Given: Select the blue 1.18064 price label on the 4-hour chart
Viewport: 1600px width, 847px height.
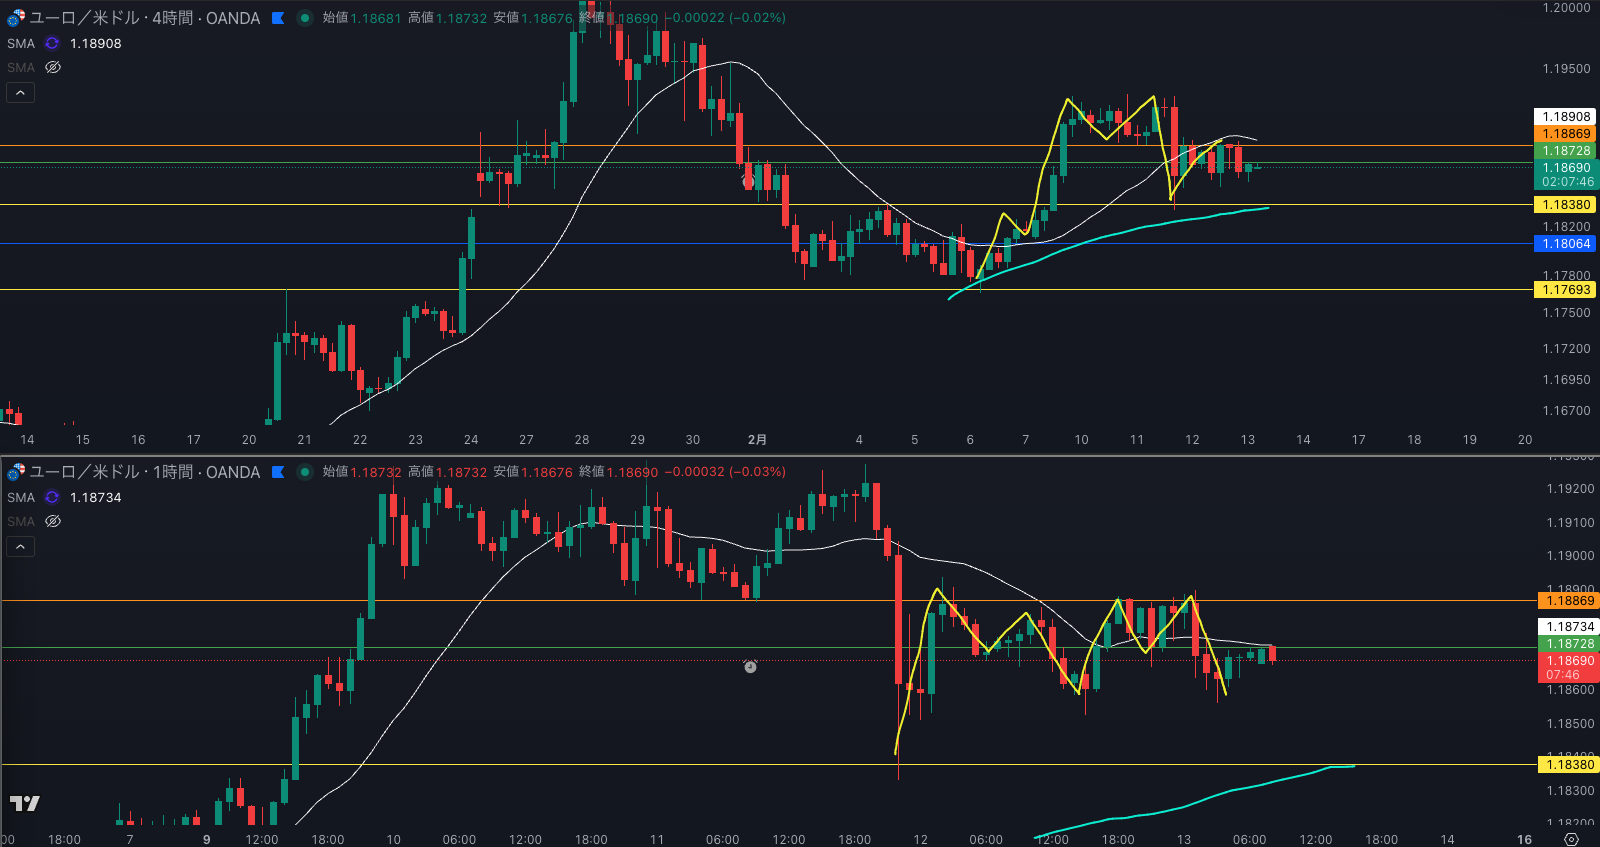Looking at the screenshot, I should click(1565, 244).
